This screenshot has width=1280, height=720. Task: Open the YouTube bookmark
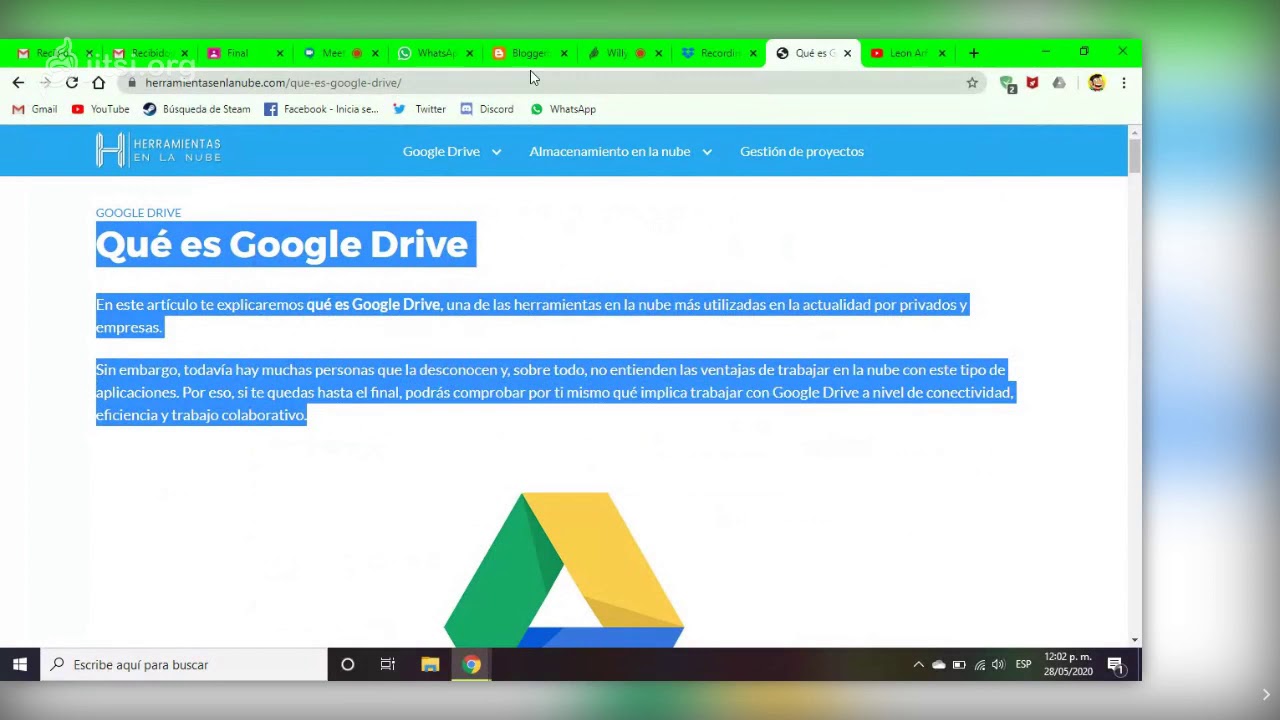click(100, 109)
